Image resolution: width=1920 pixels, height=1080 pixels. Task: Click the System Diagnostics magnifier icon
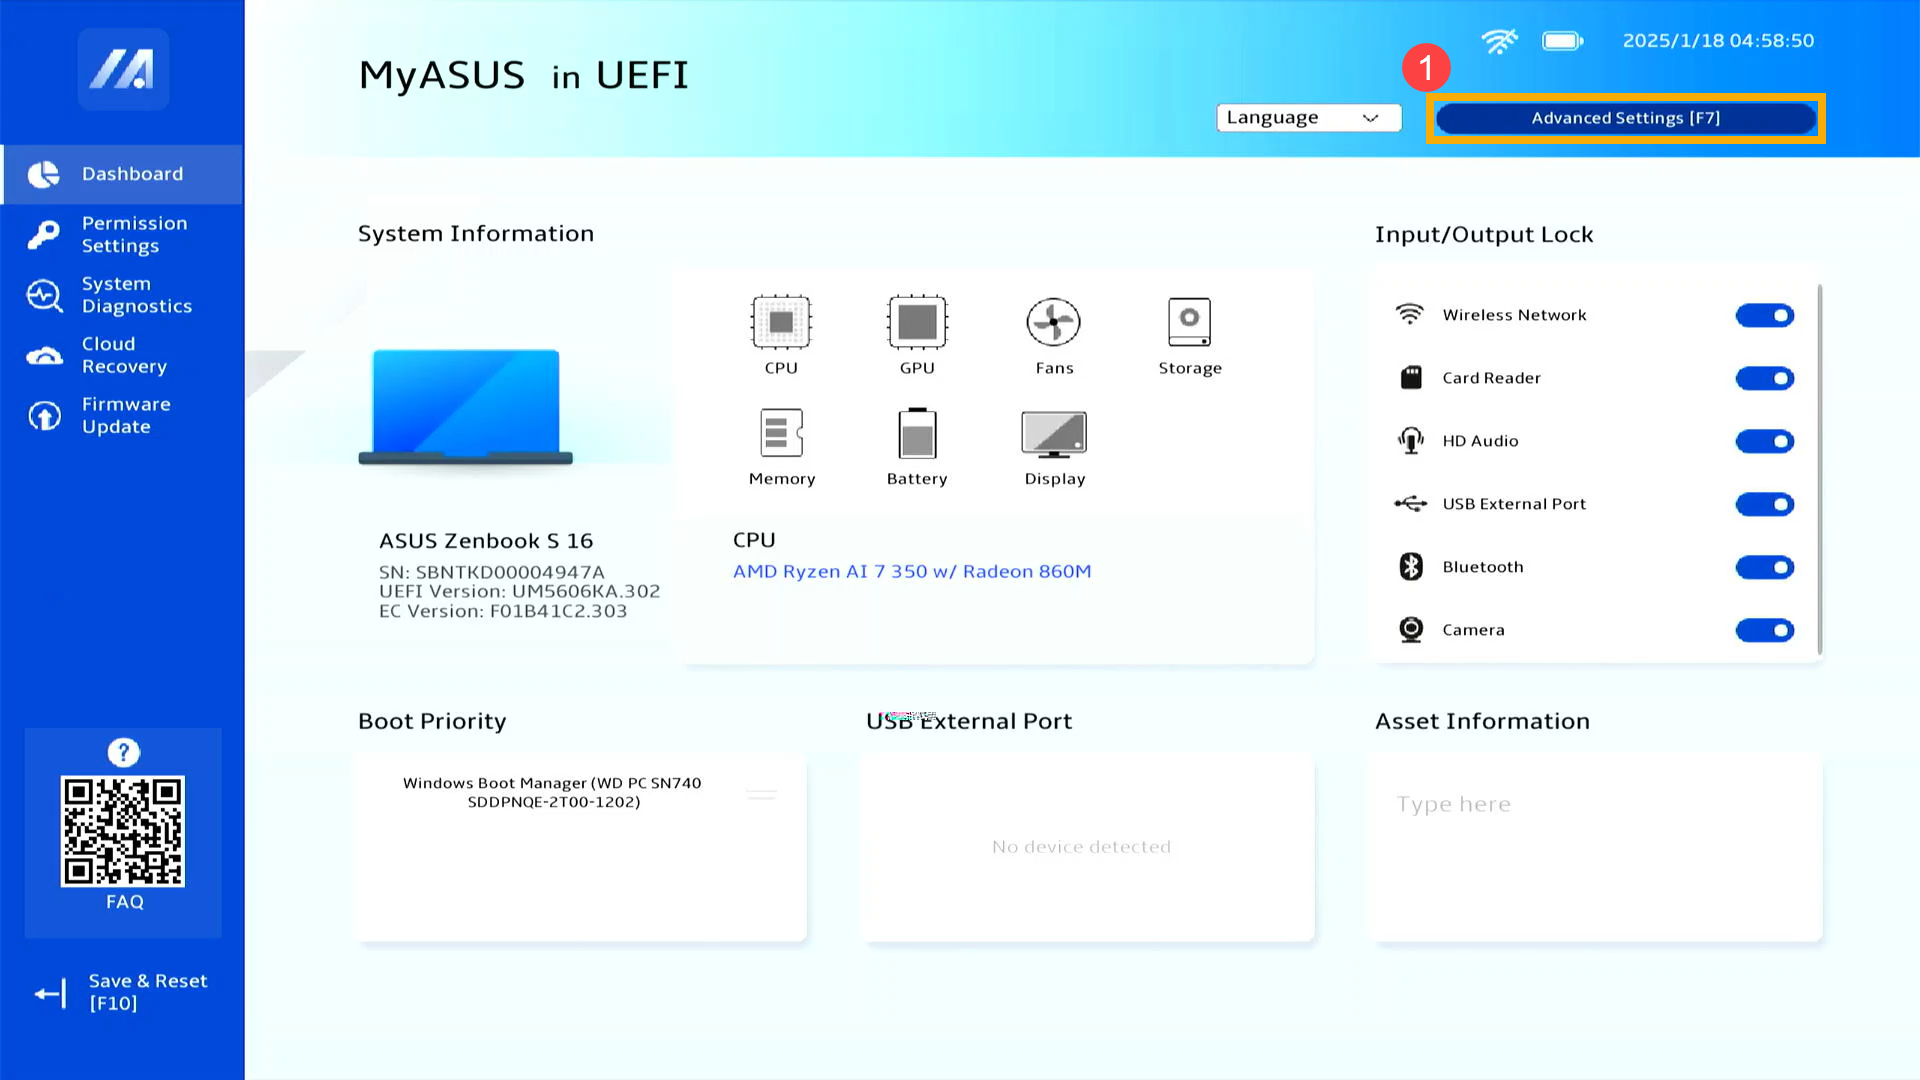point(44,295)
